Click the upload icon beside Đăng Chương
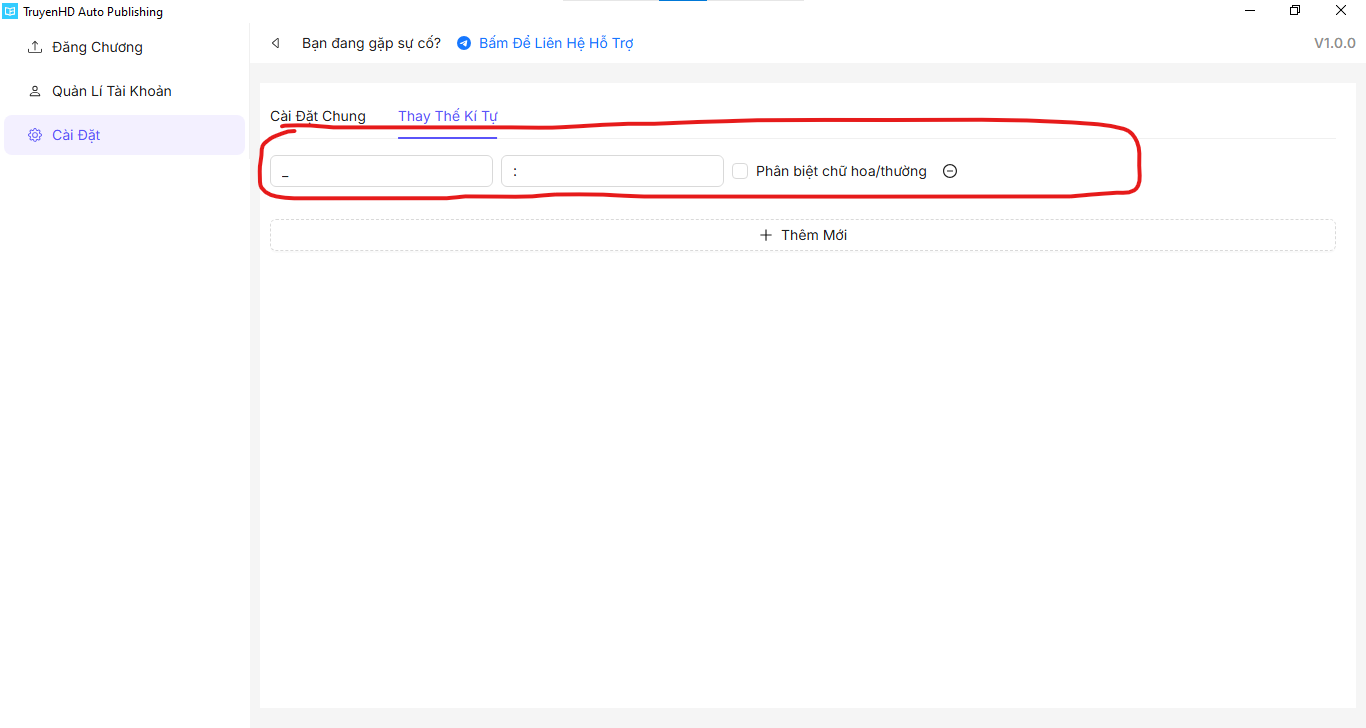 pyautogui.click(x=35, y=47)
